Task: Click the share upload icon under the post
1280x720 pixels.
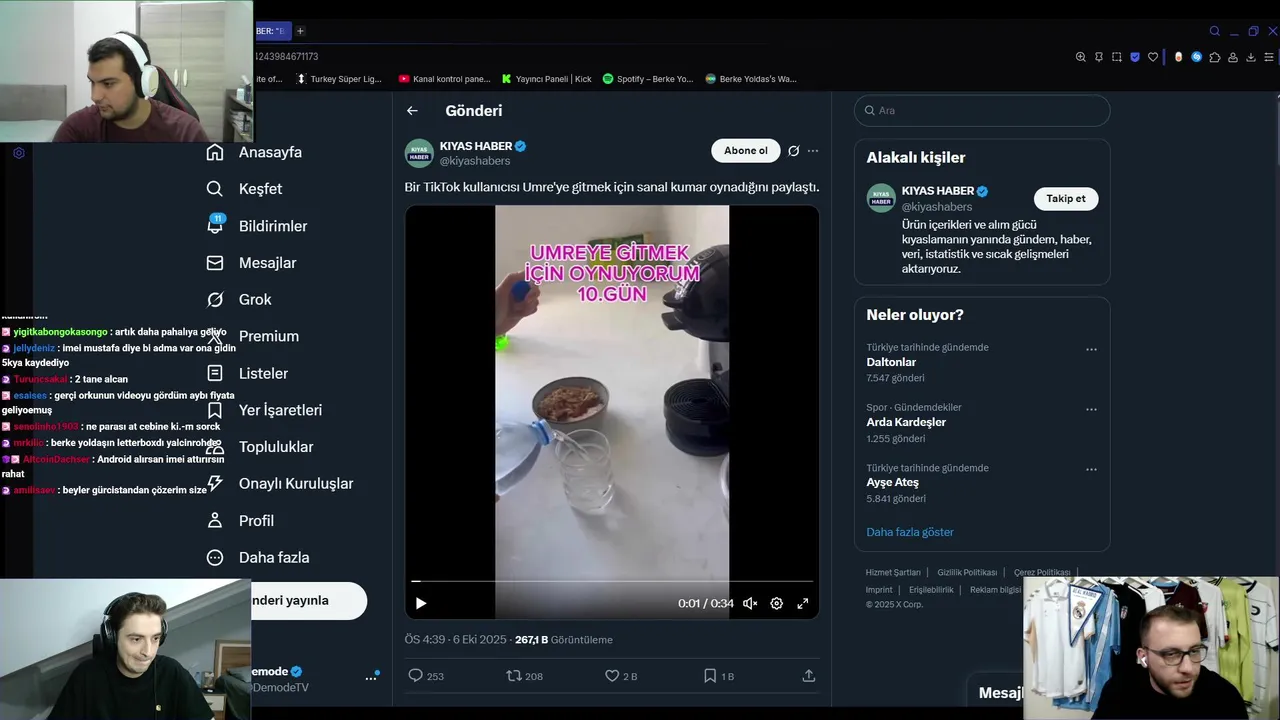Action: coord(809,676)
